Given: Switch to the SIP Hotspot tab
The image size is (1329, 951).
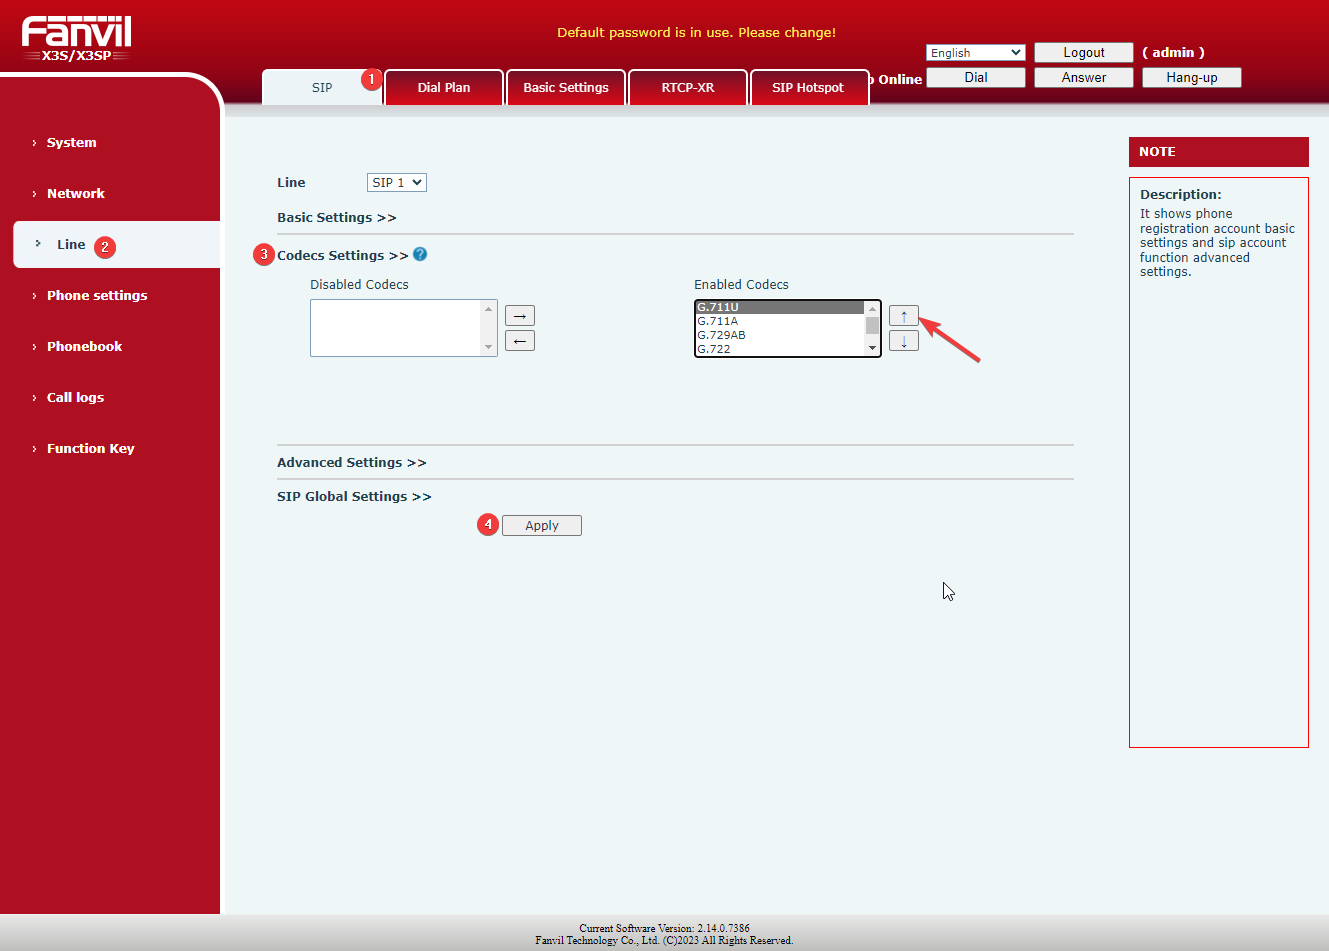Looking at the screenshot, I should 808,87.
